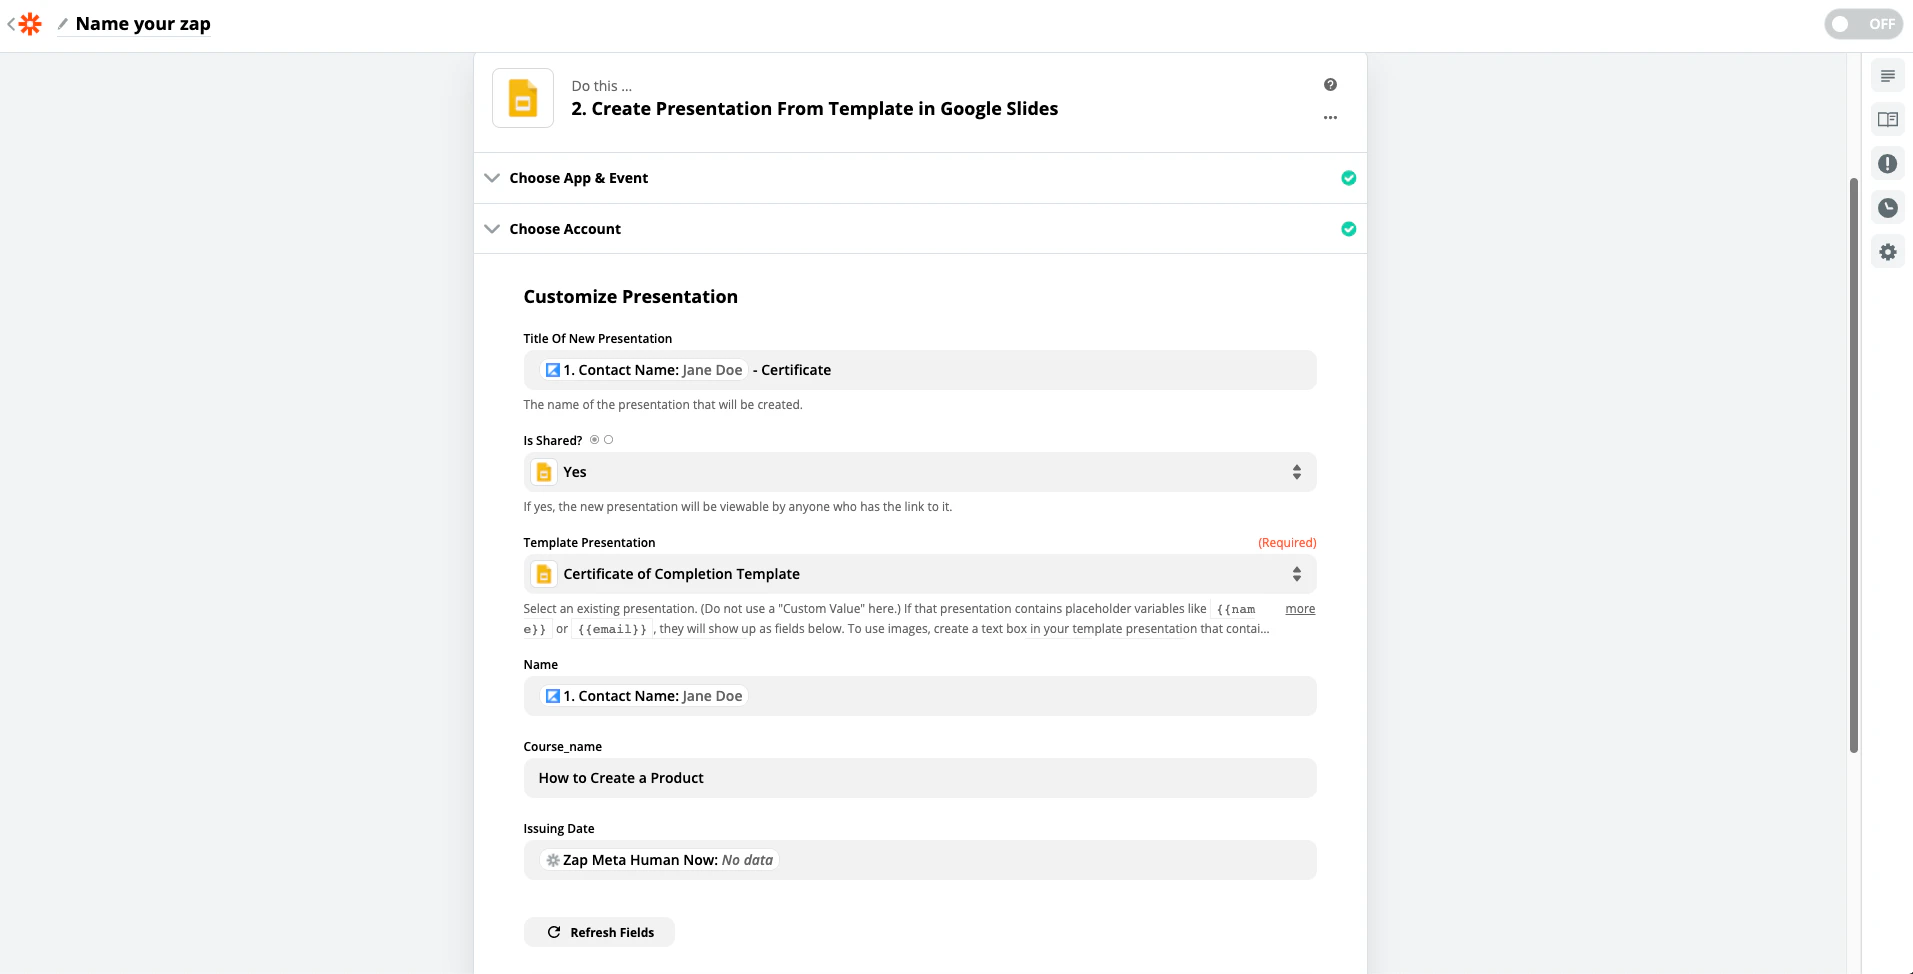The width and height of the screenshot is (1913, 974).
Task: Click the Zapier logo home icon
Action: coord(31,24)
